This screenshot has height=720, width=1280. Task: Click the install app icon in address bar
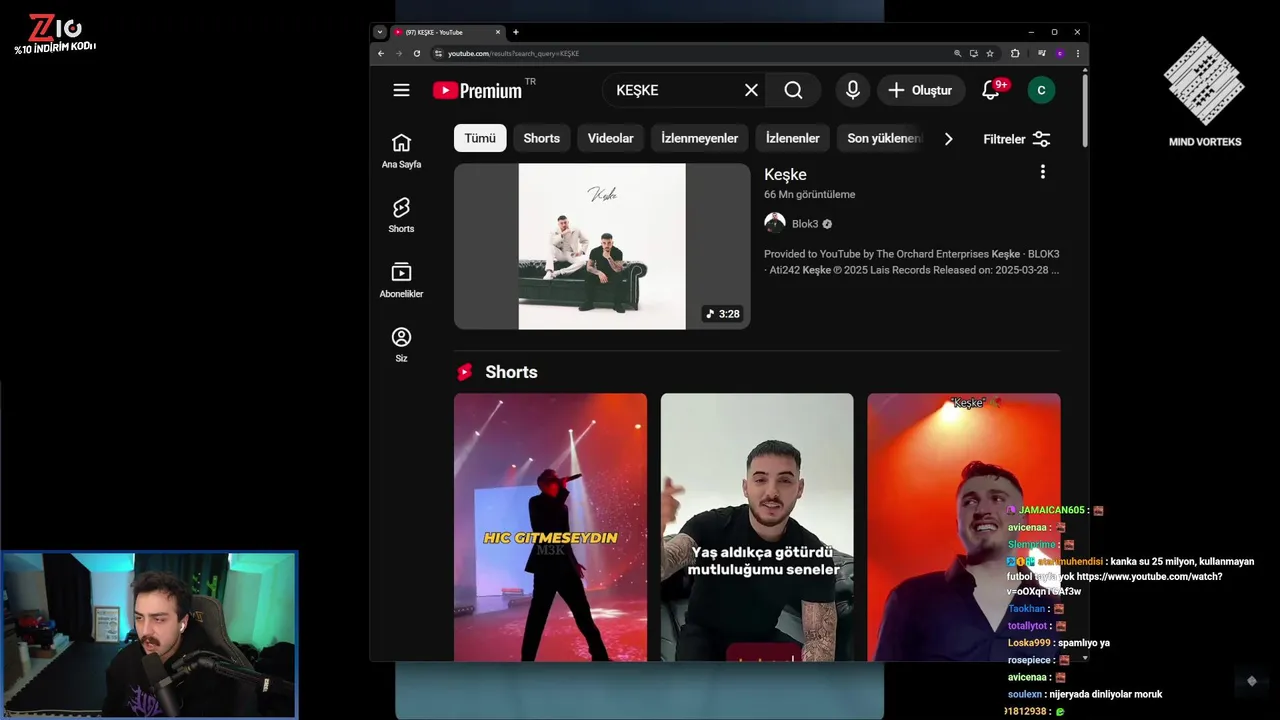pyautogui.click(x=974, y=53)
